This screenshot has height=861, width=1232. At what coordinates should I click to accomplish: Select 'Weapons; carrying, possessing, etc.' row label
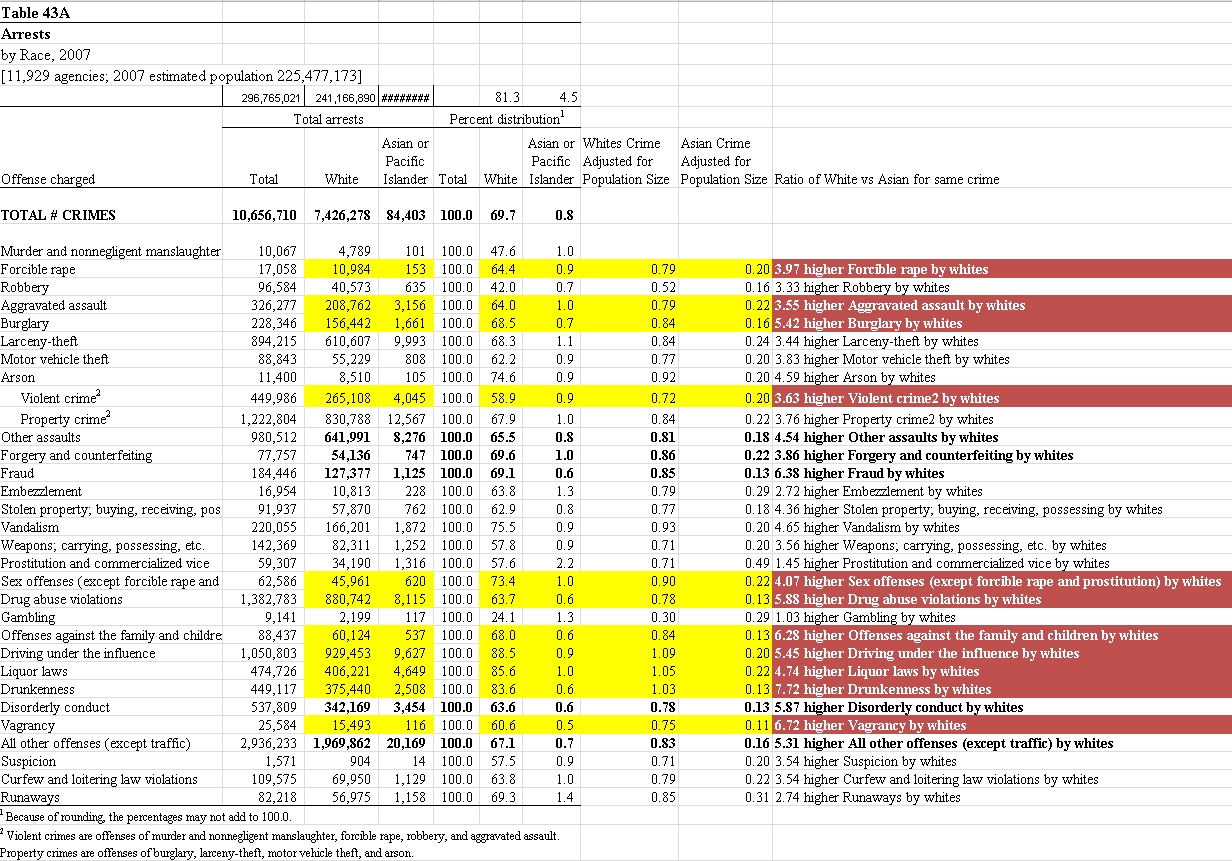103,545
